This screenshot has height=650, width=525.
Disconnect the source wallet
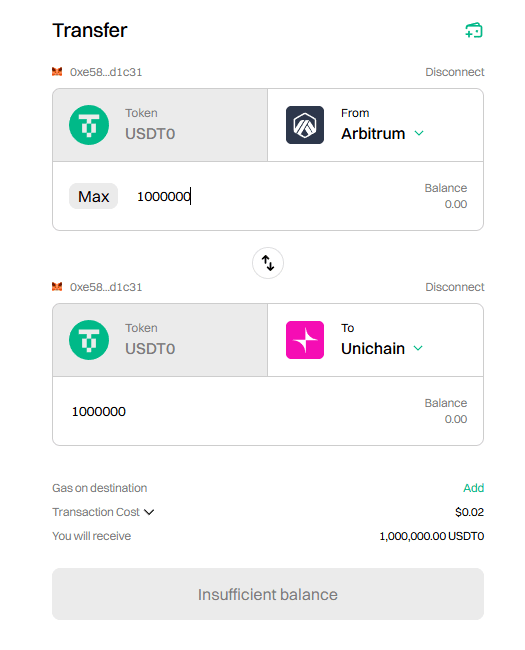455,72
